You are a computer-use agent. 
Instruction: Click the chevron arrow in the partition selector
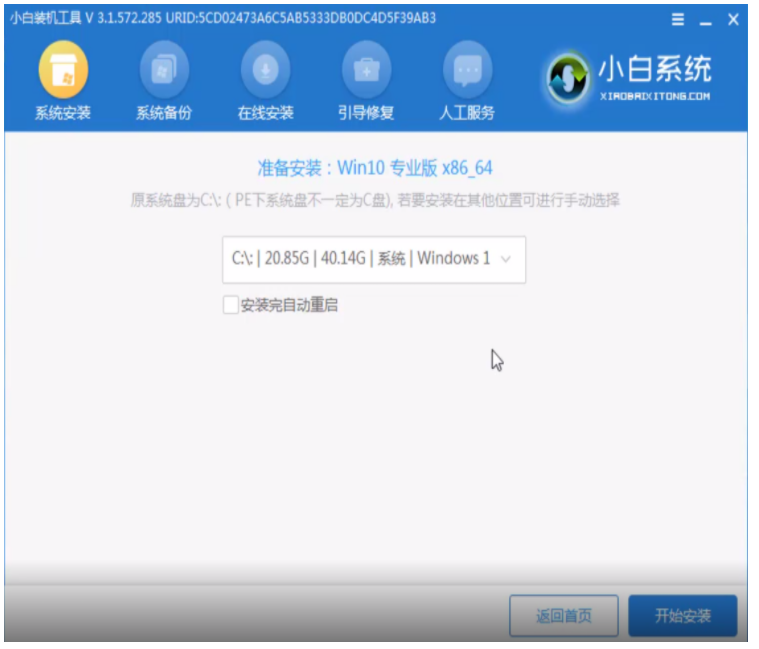point(505,259)
